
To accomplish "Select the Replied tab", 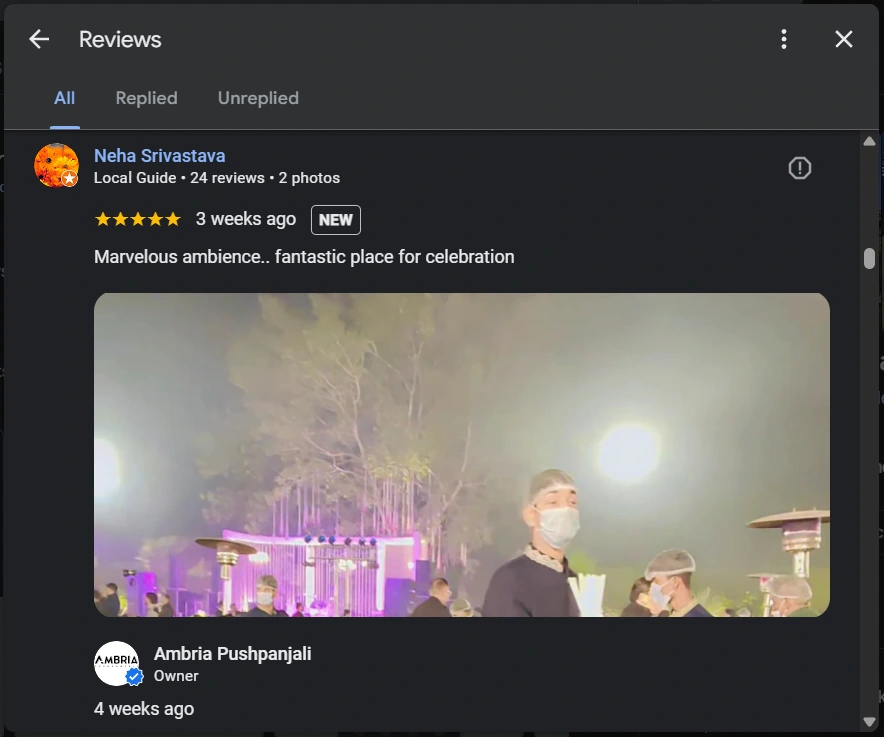I will pos(146,98).
